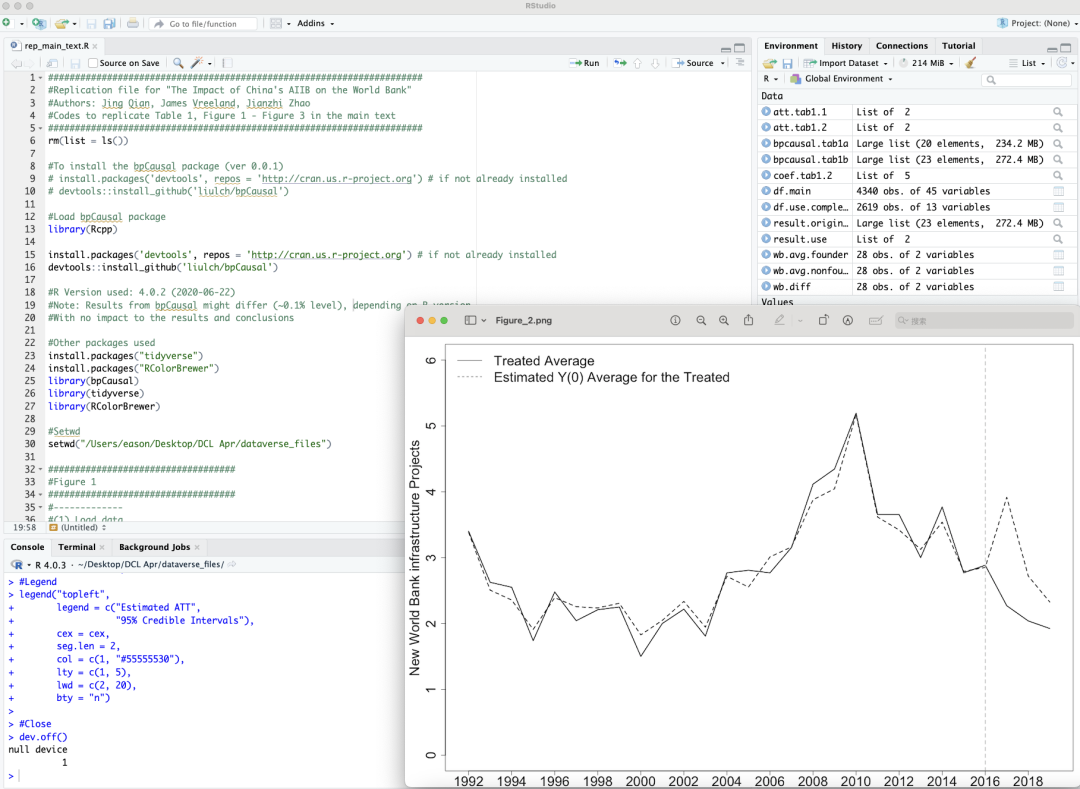This screenshot has height=789, width=1080.
Task: Open the (Untitled) section navigator
Action: click(79, 528)
